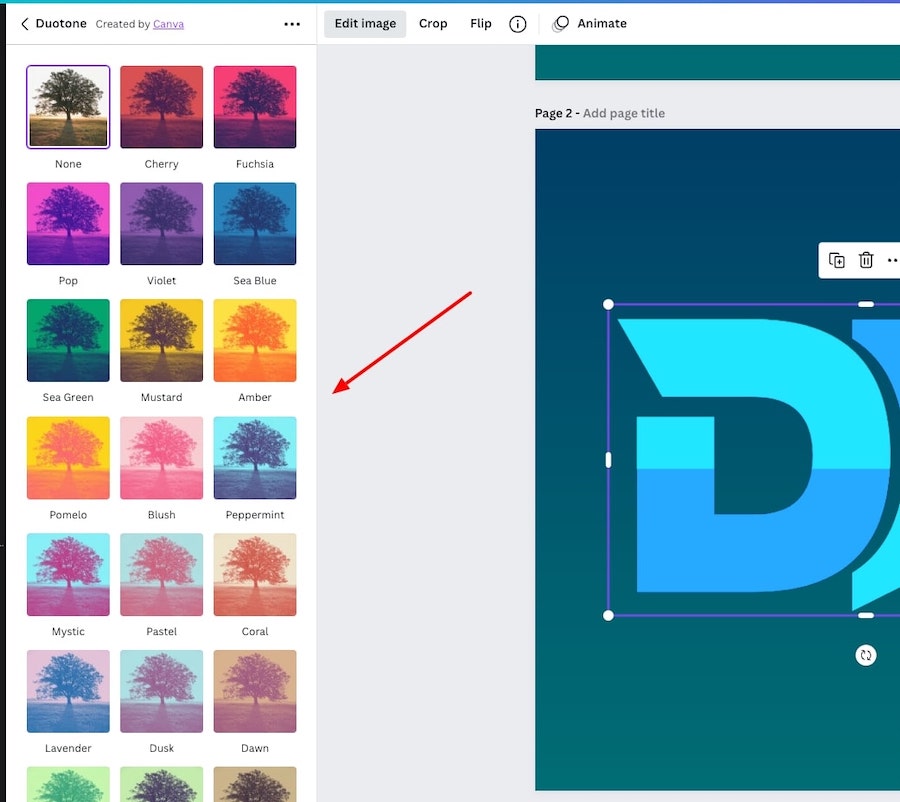The height and width of the screenshot is (802, 900).
Task: Duplicate the selected element using the copy icon
Action: [x=837, y=260]
